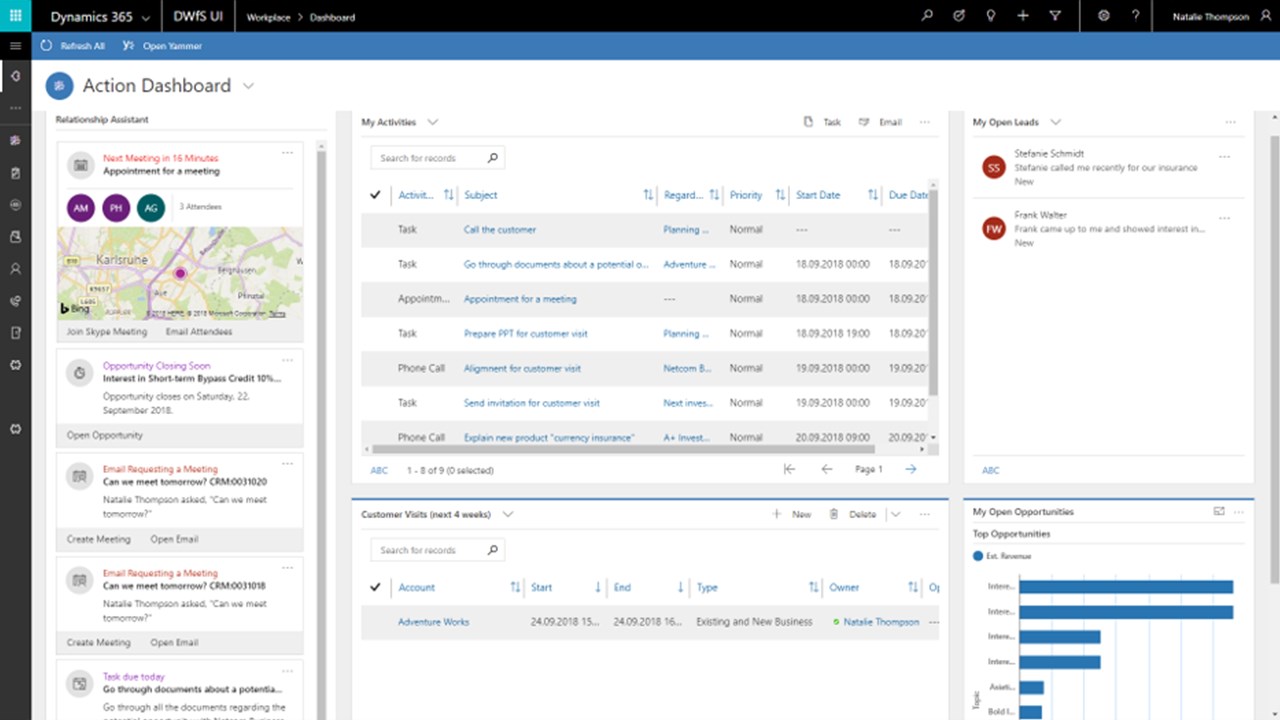
Task: Create a new Task in My Activities
Action: click(x=823, y=122)
